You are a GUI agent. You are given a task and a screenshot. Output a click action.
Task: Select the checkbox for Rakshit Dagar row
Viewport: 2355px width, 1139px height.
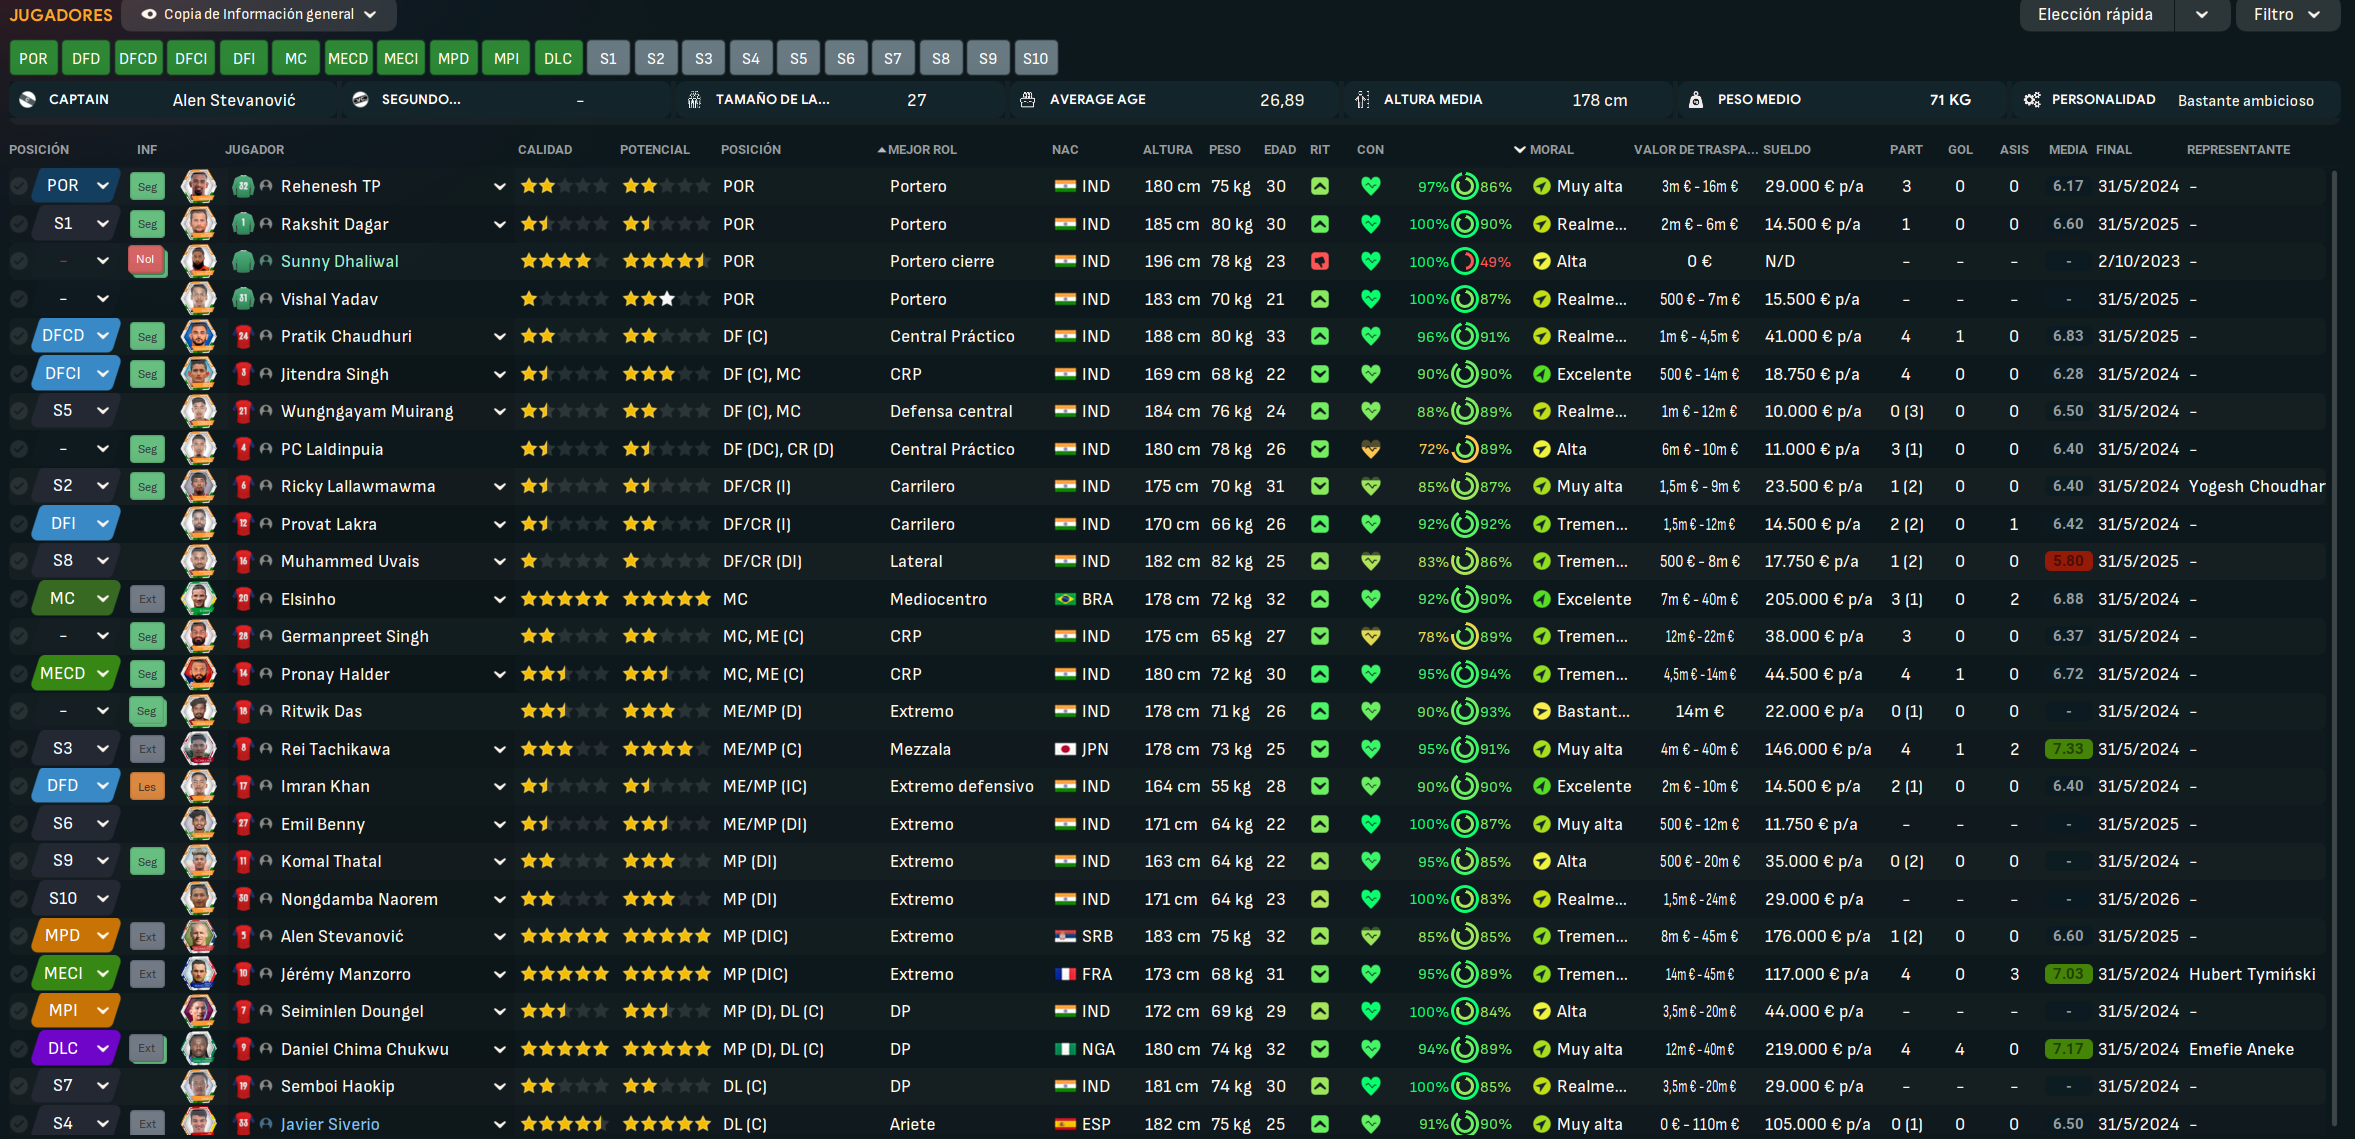click(19, 224)
